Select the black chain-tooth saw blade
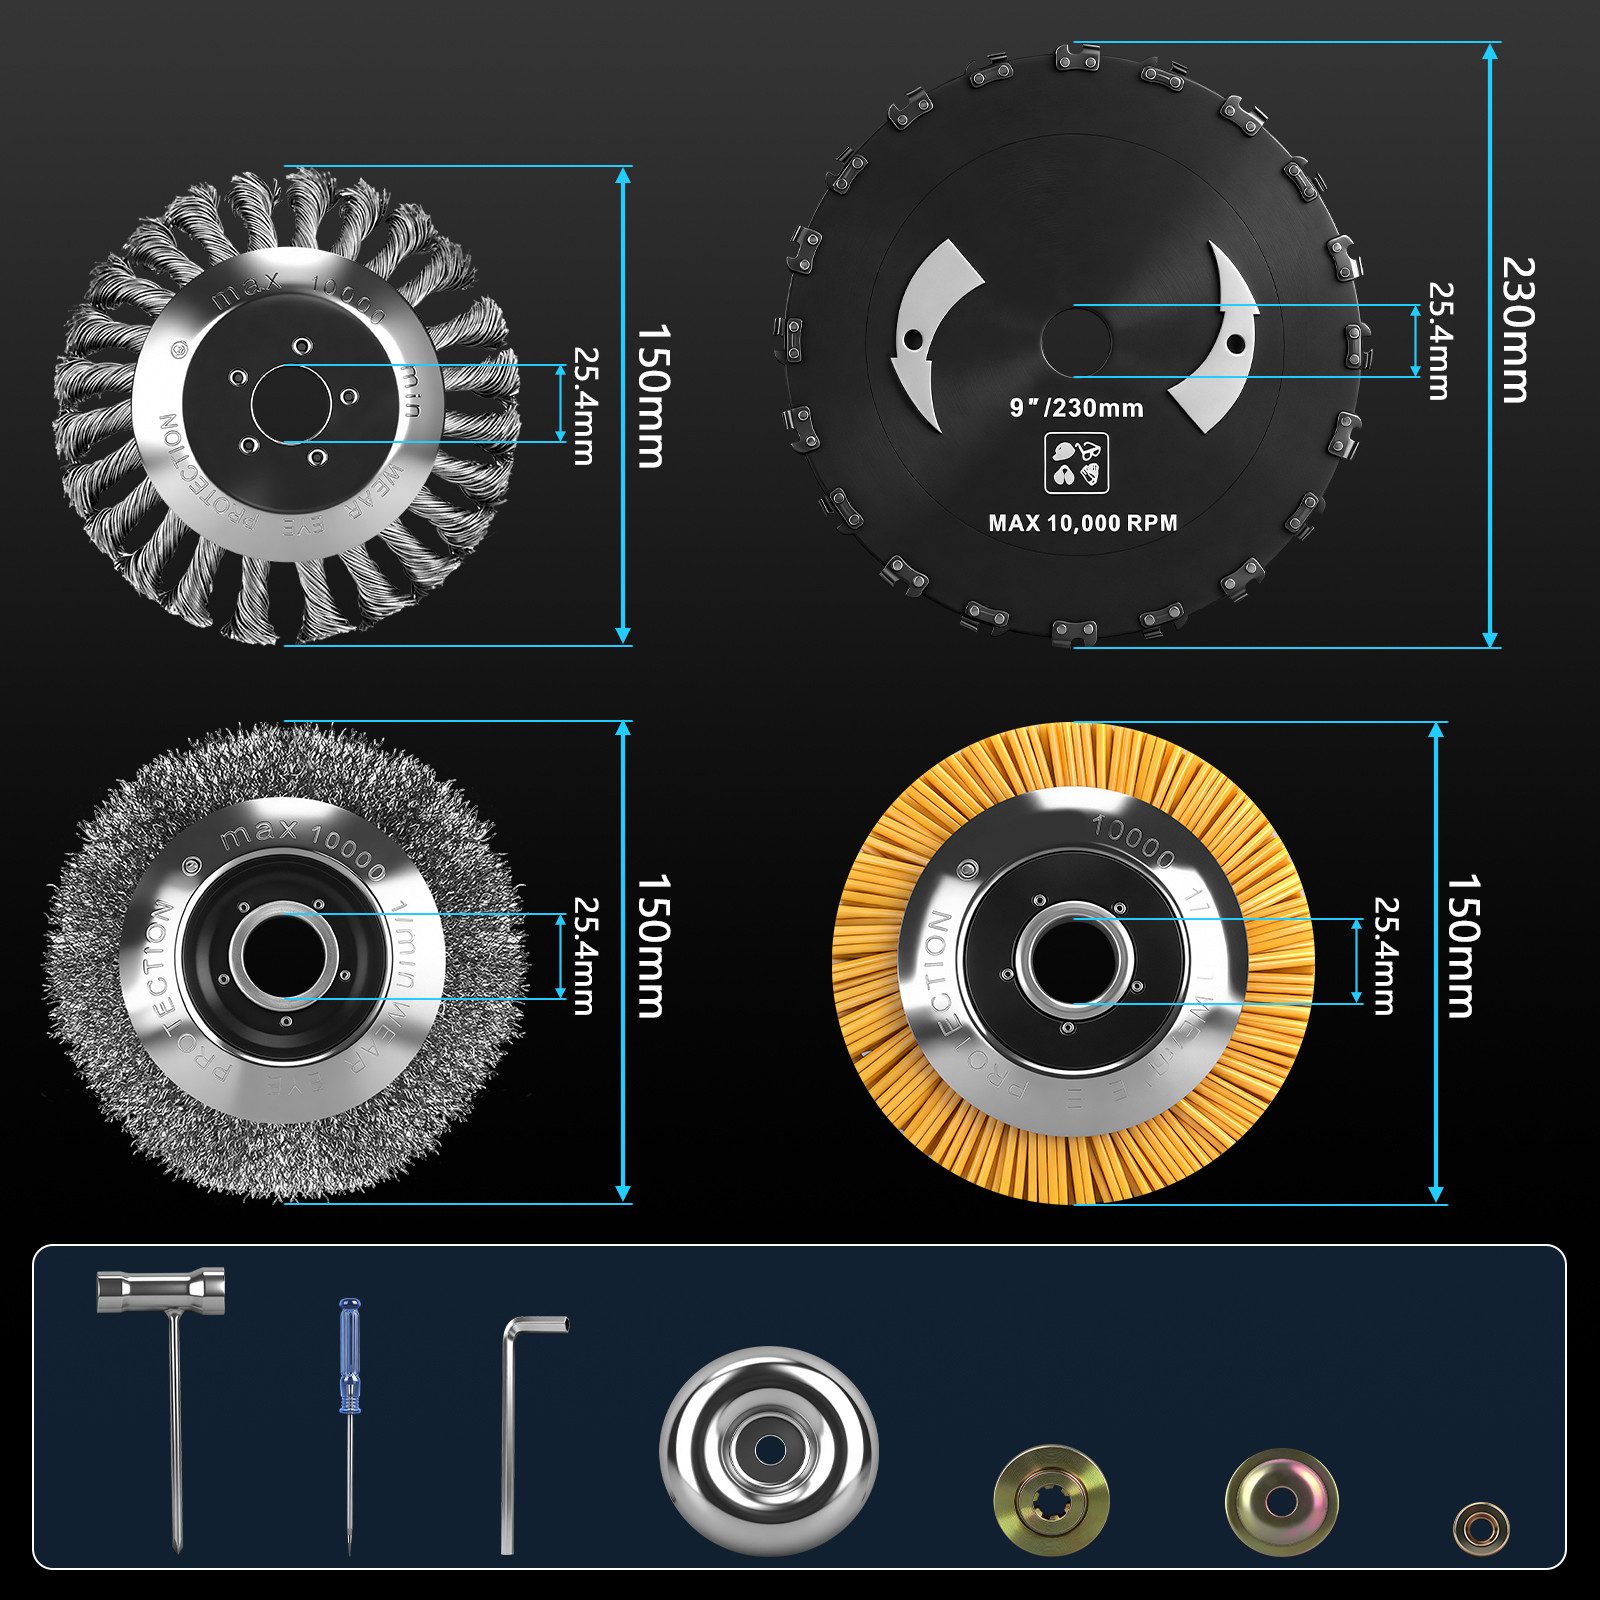This screenshot has height=1600, width=1600. [x=1073, y=345]
